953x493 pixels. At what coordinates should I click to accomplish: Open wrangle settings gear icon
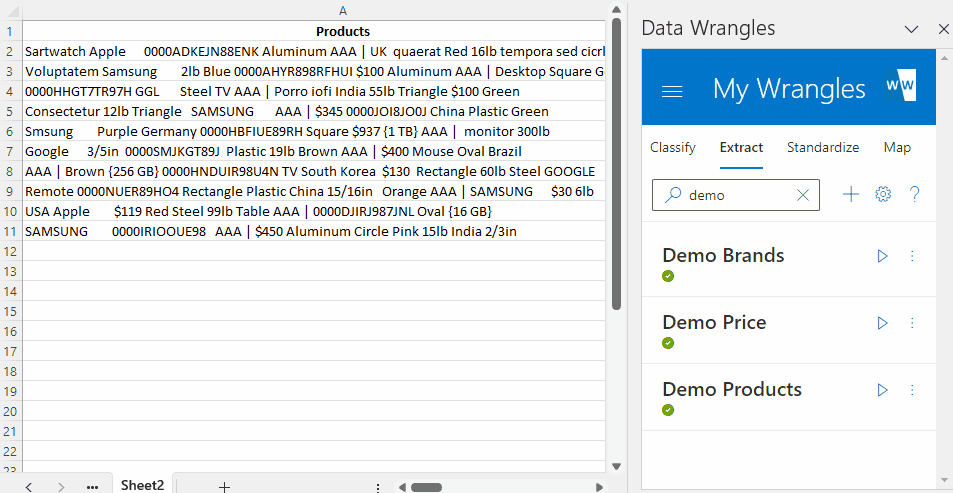point(882,195)
